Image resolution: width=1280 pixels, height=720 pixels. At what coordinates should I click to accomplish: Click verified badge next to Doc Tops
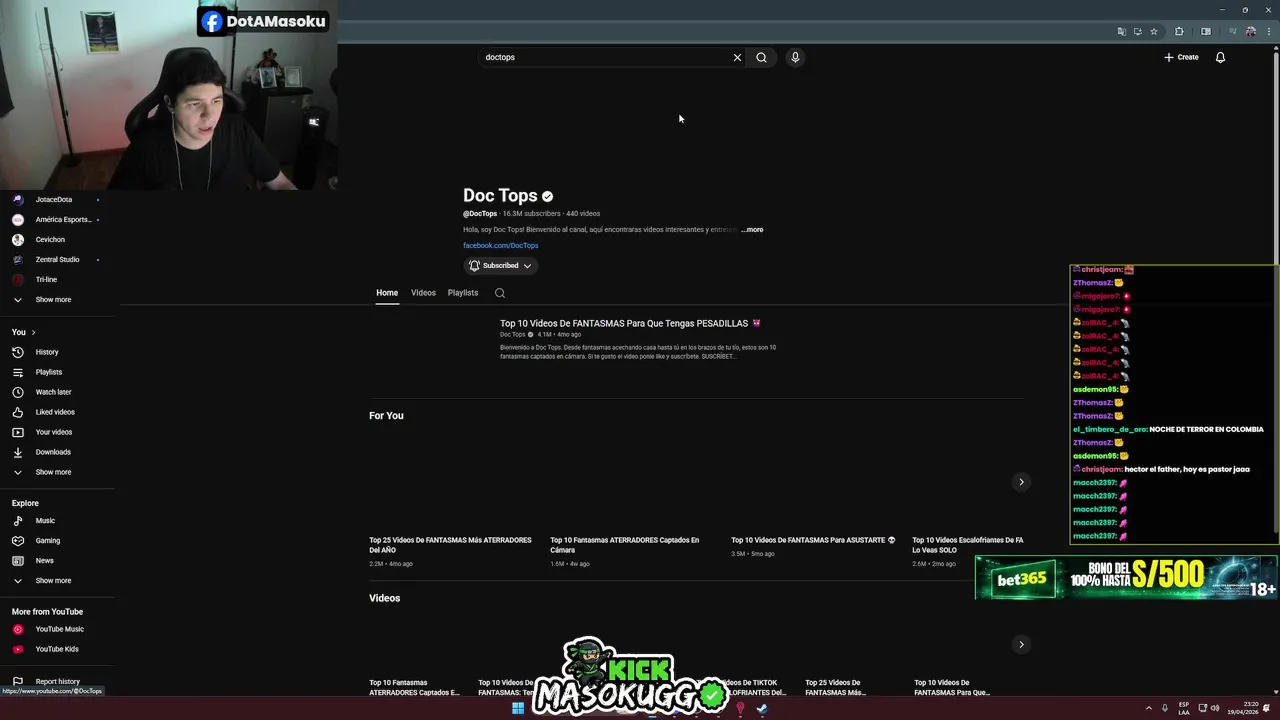[547, 196]
